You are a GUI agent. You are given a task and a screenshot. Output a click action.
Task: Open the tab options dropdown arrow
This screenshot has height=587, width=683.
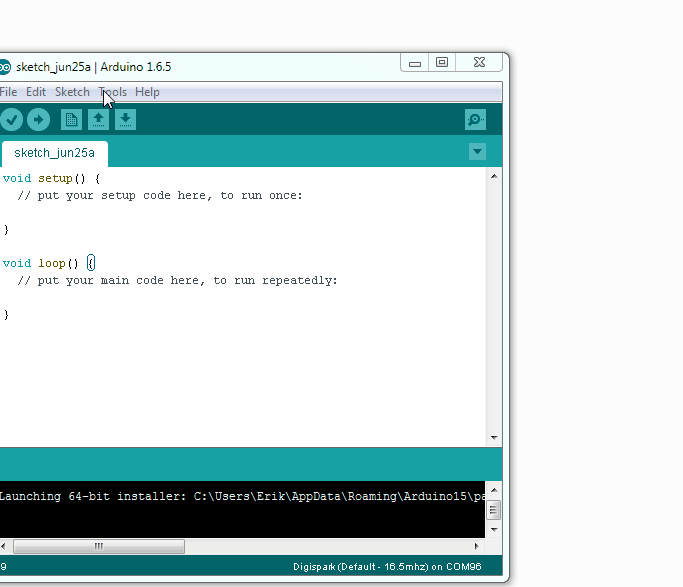coord(477,152)
